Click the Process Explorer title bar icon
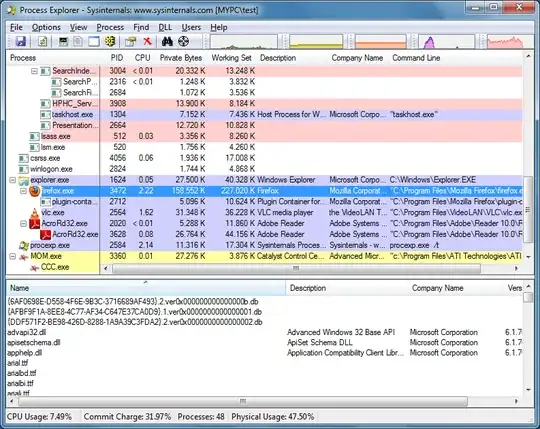Screen dimensions: 540x429 tap(11, 10)
